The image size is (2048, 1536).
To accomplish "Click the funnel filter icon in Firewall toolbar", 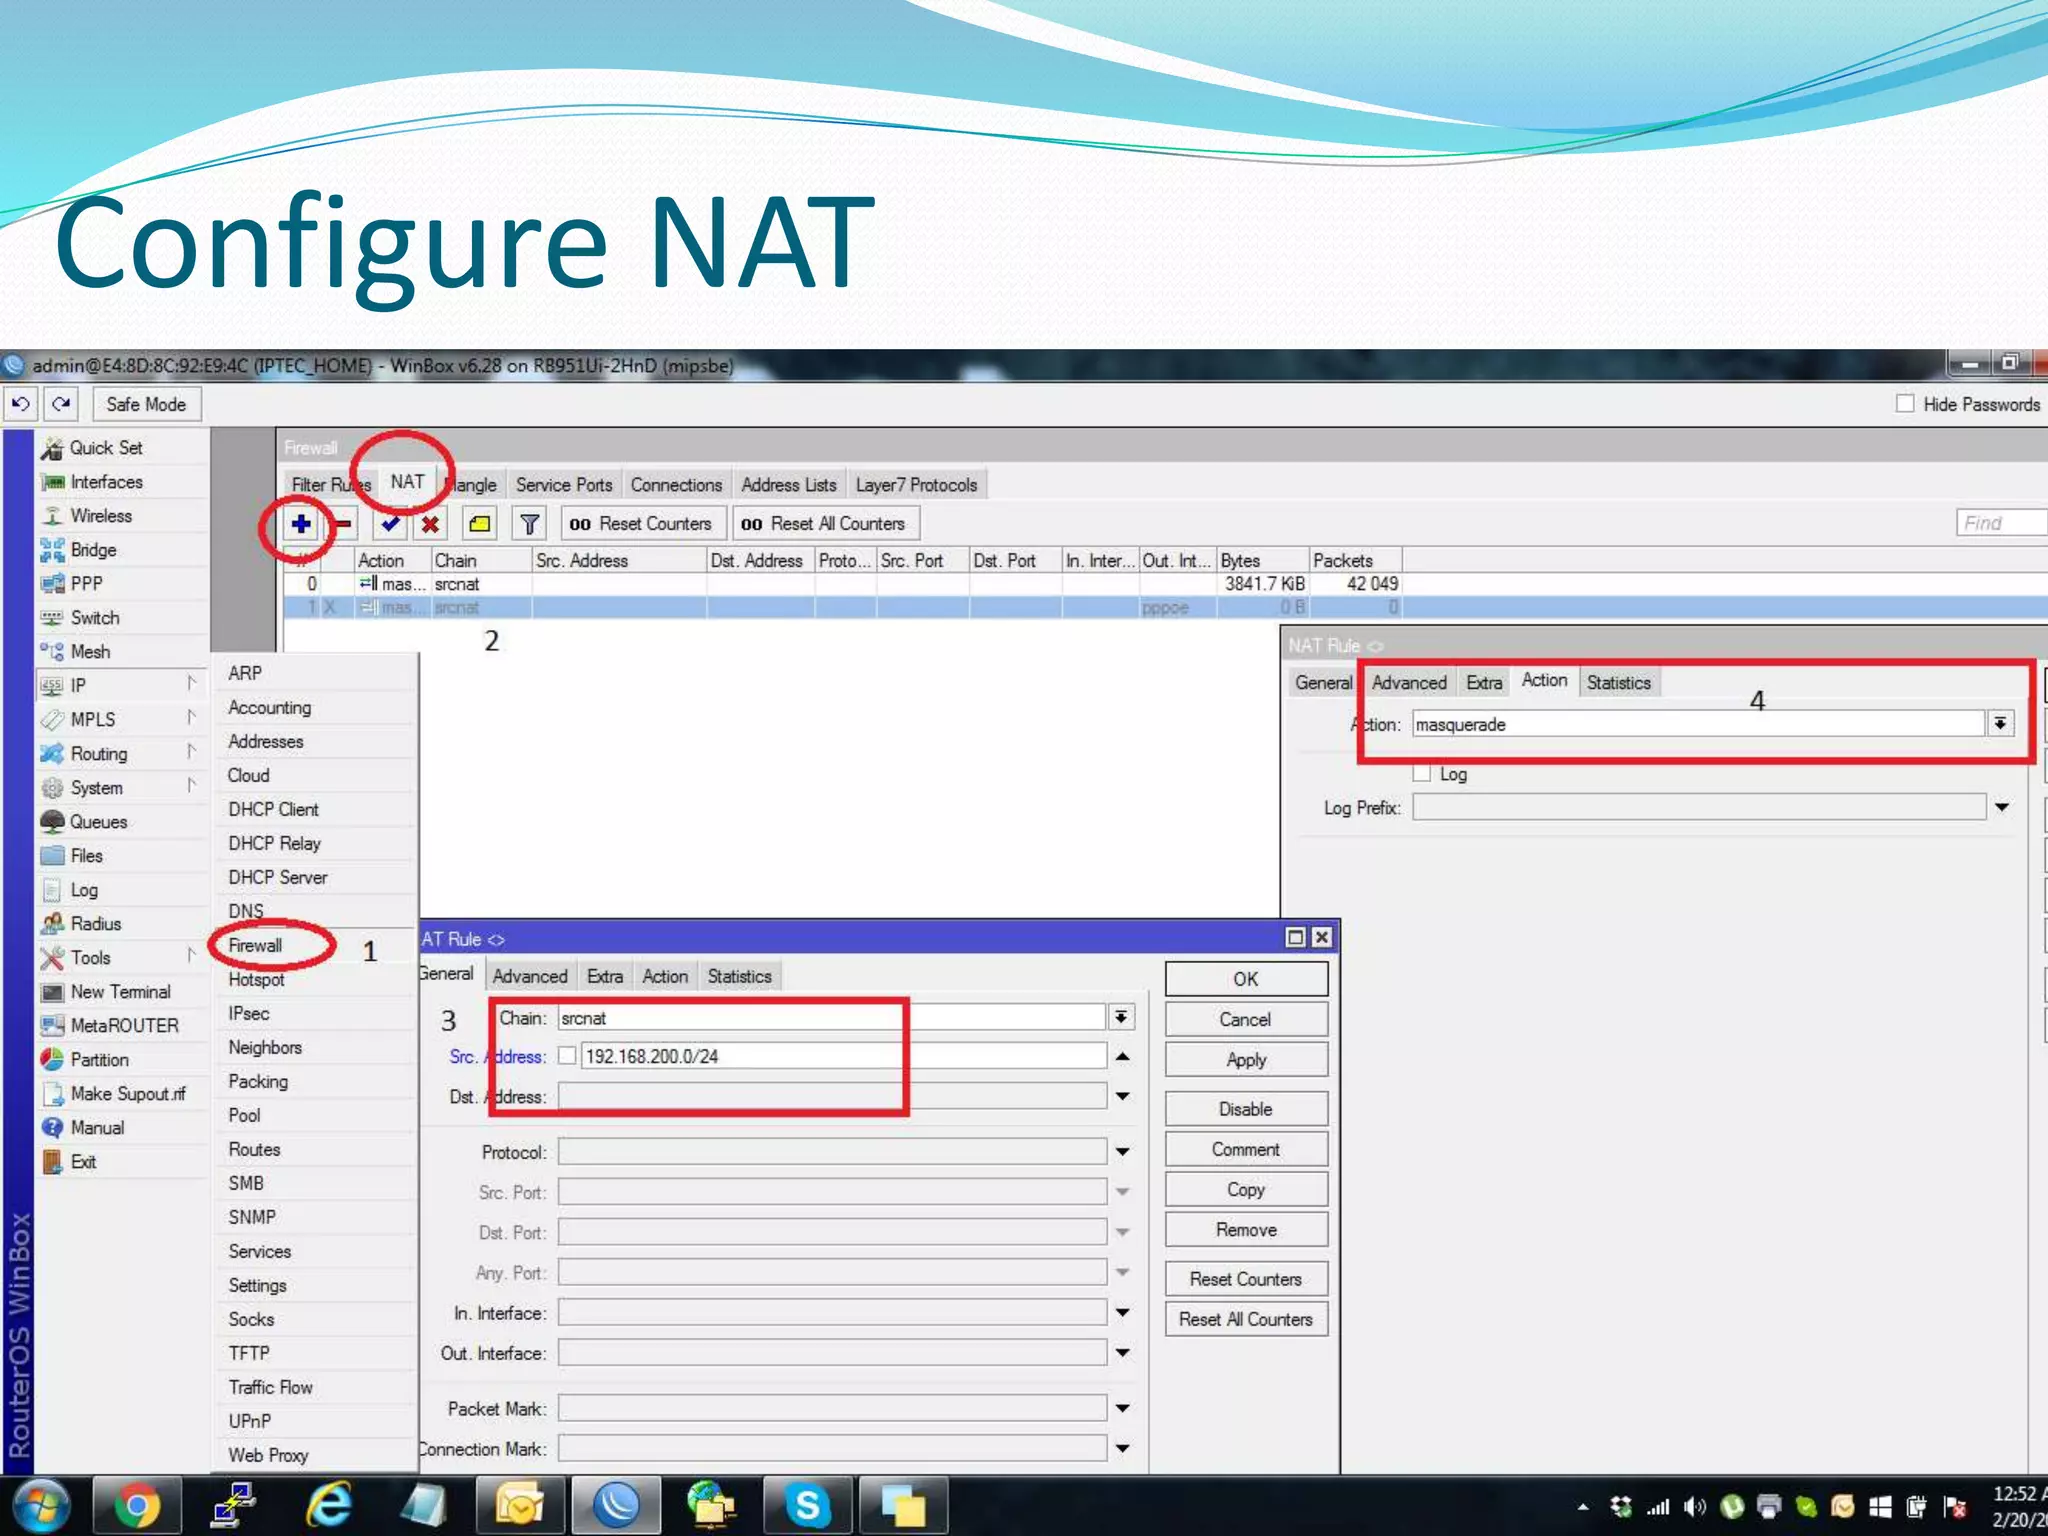I will click(x=530, y=523).
